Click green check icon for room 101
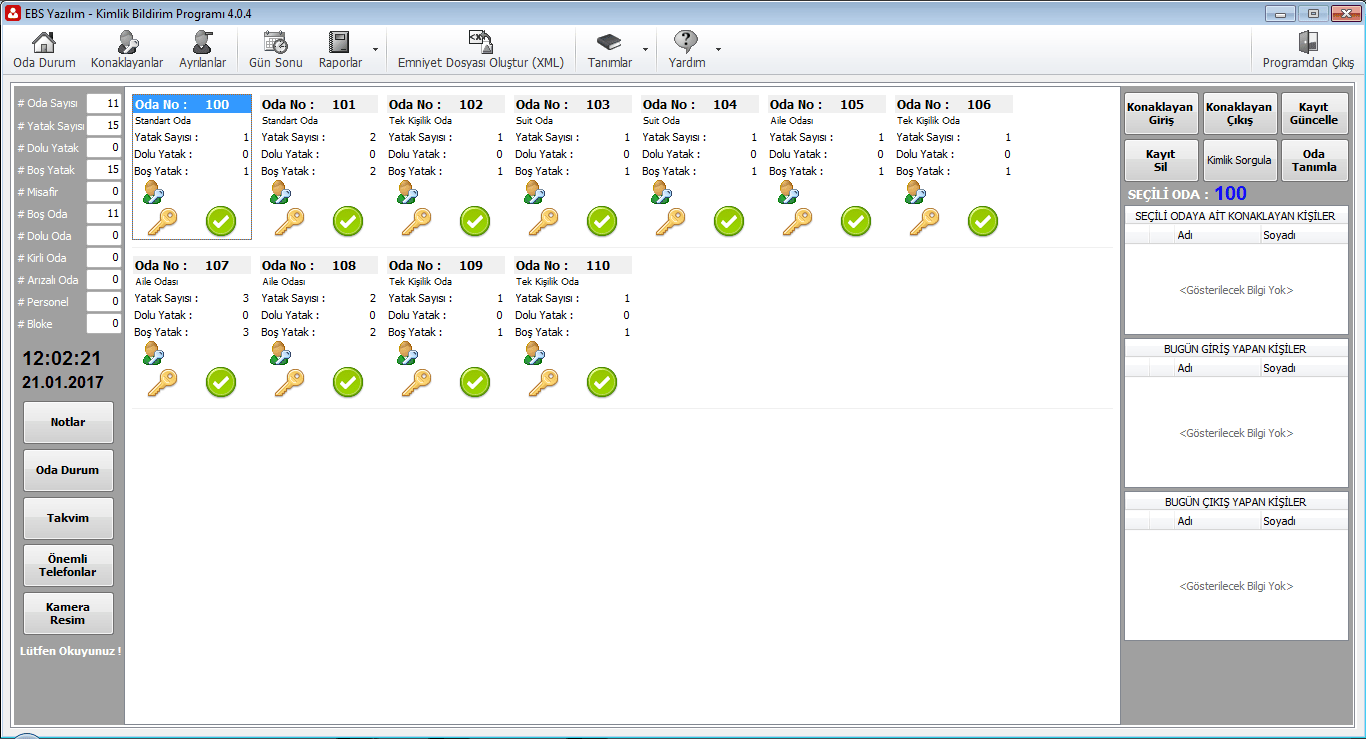The height and width of the screenshot is (739, 1366). pos(348,221)
